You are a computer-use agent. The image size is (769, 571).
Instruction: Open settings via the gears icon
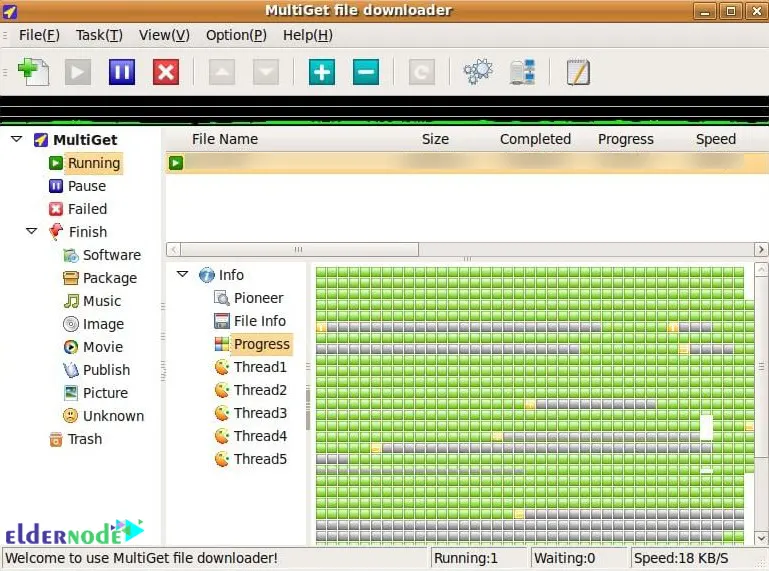pyautogui.click(x=478, y=72)
